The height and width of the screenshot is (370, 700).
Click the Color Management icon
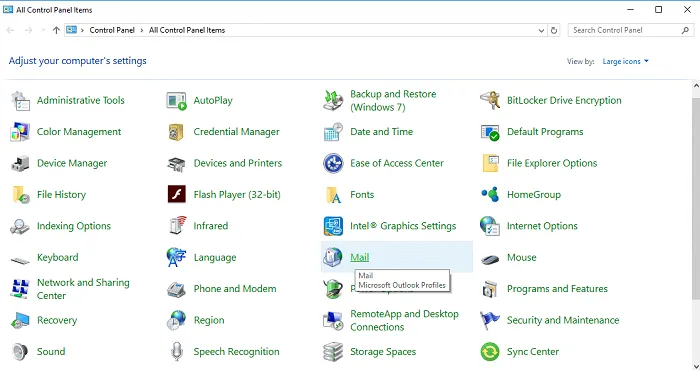coord(20,132)
